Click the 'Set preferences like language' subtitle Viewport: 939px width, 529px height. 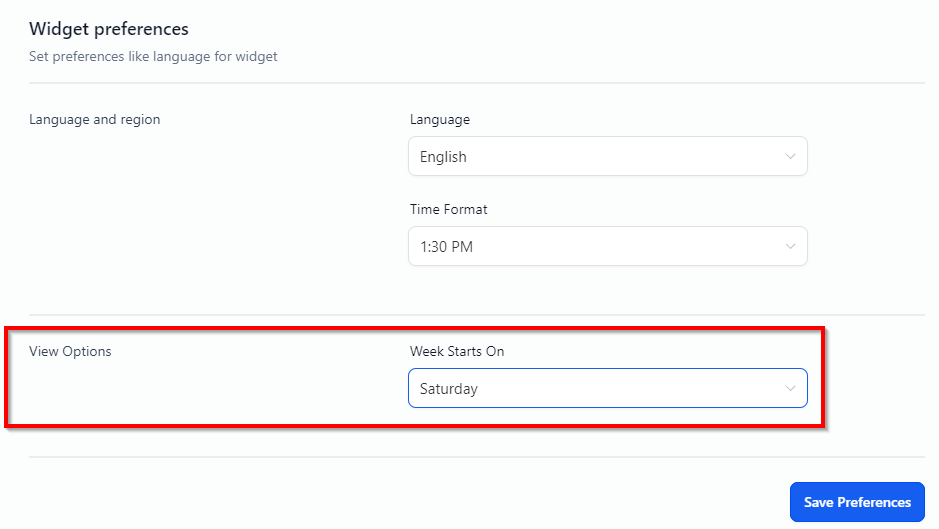click(x=153, y=57)
